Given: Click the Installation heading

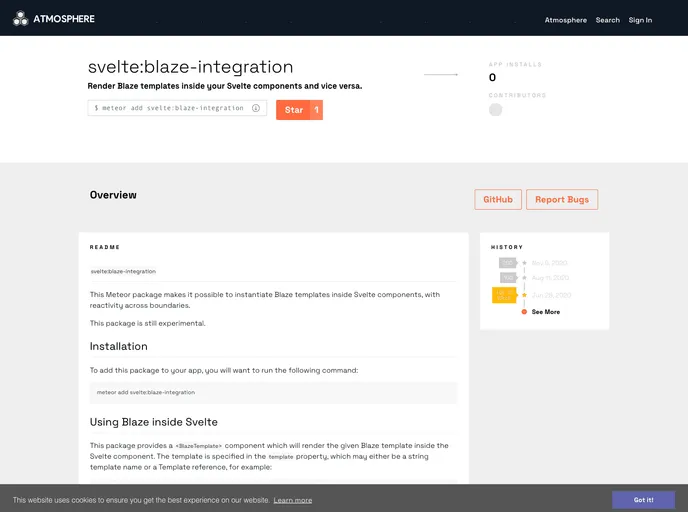Looking at the screenshot, I should coord(118,347).
